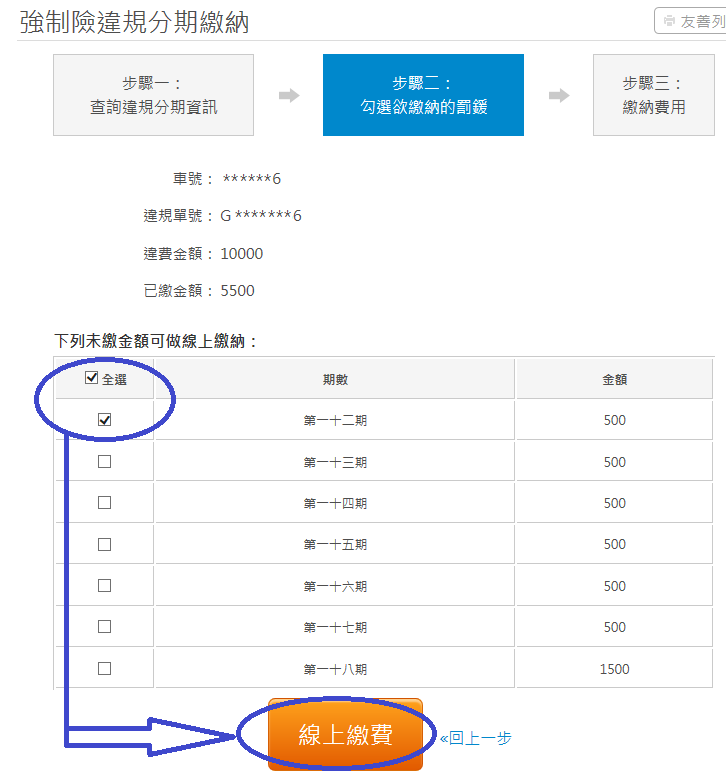
Task: Click the 違規單號 value G*******6
Action: point(260,215)
